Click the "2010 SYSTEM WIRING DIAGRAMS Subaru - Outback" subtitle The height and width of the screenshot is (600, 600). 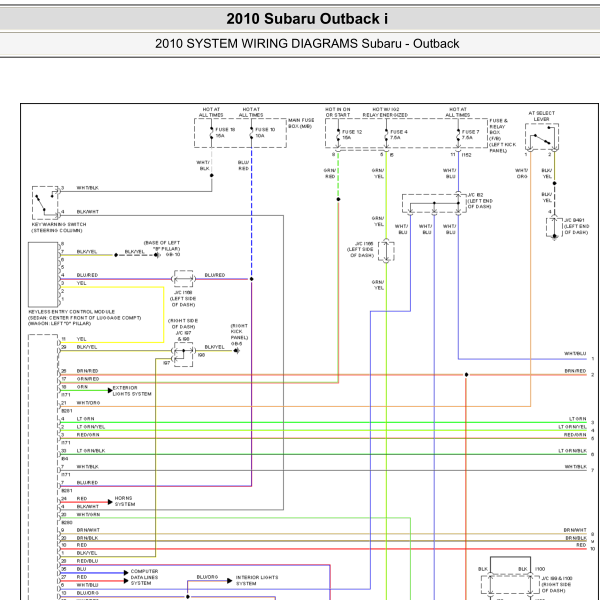pos(307,44)
